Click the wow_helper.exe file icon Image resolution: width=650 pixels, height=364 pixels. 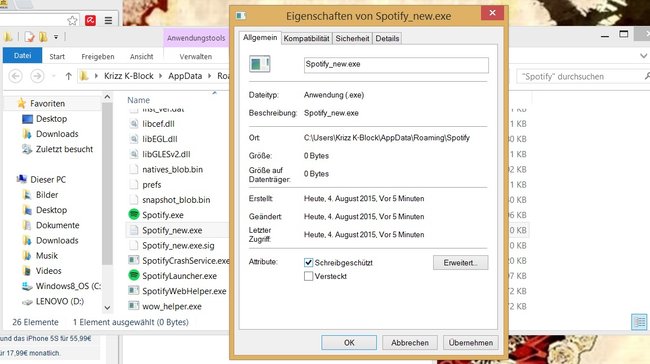coord(133,306)
